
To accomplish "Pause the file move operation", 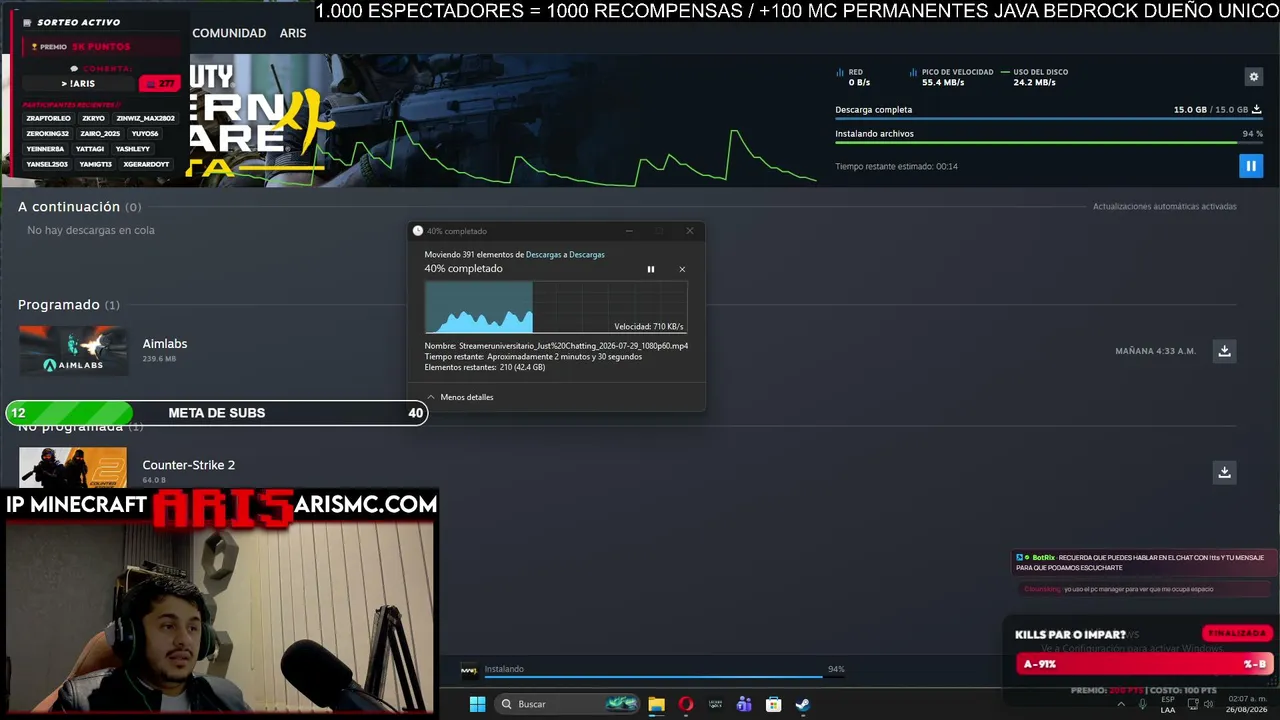I will tap(651, 269).
